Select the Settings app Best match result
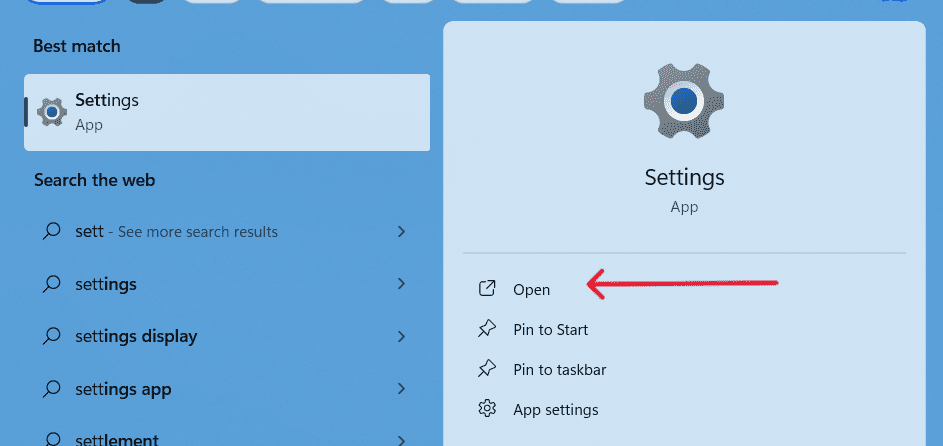Image resolution: width=943 pixels, height=446 pixels. tap(227, 111)
